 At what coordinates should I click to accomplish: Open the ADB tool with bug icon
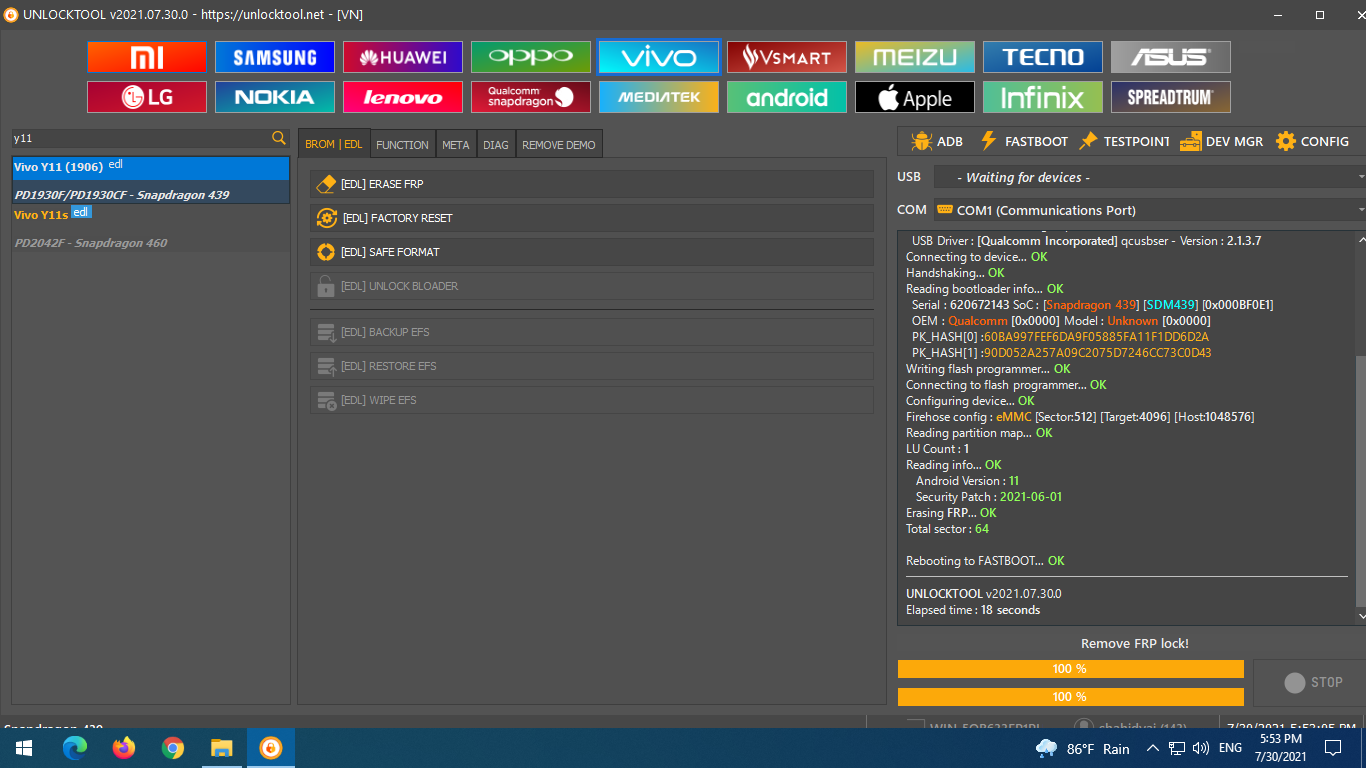coord(937,142)
